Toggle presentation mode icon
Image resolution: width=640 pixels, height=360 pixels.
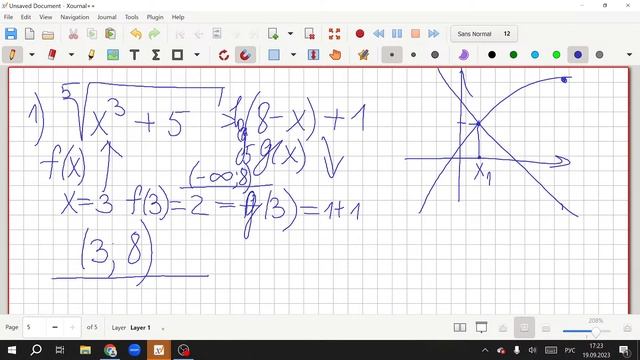(x=482, y=327)
